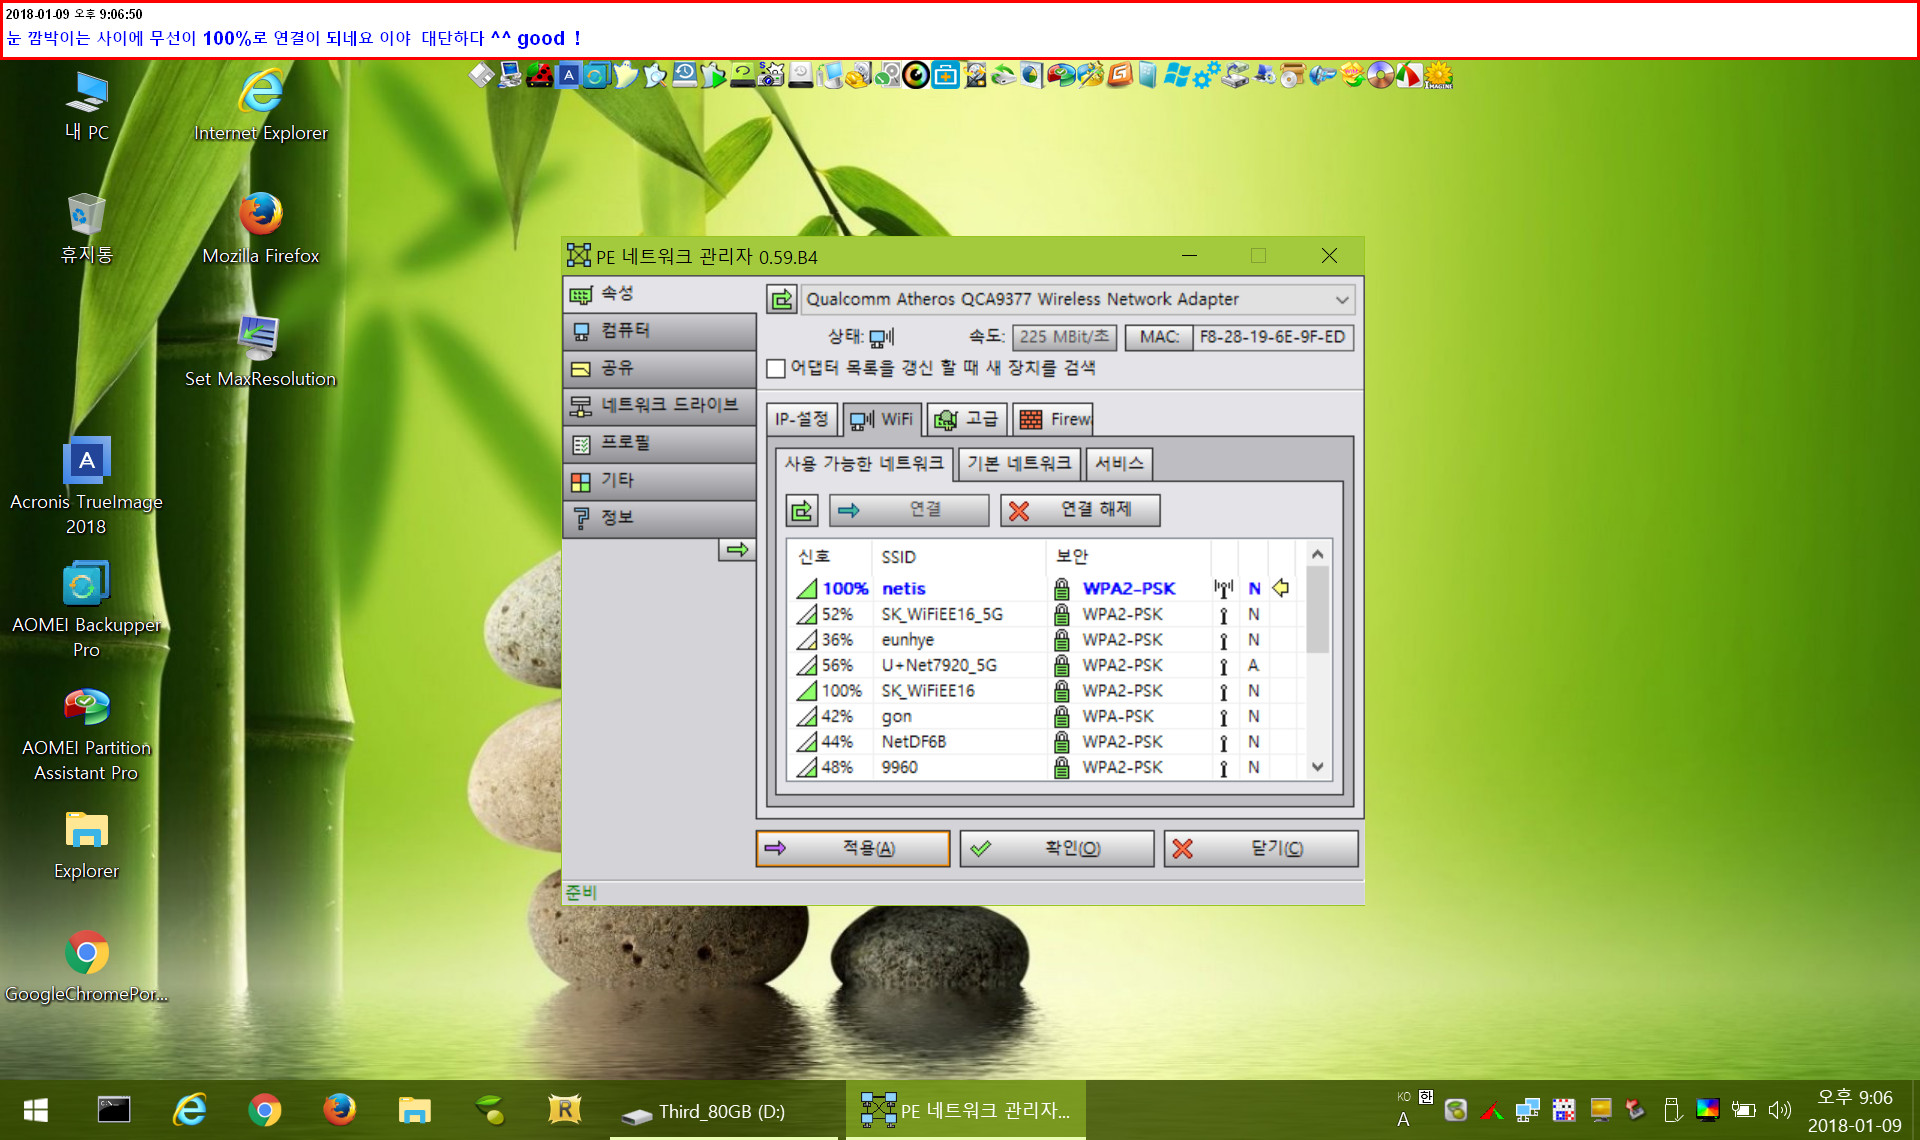Open the floppy disk icon in the launcher bar

click(482, 75)
